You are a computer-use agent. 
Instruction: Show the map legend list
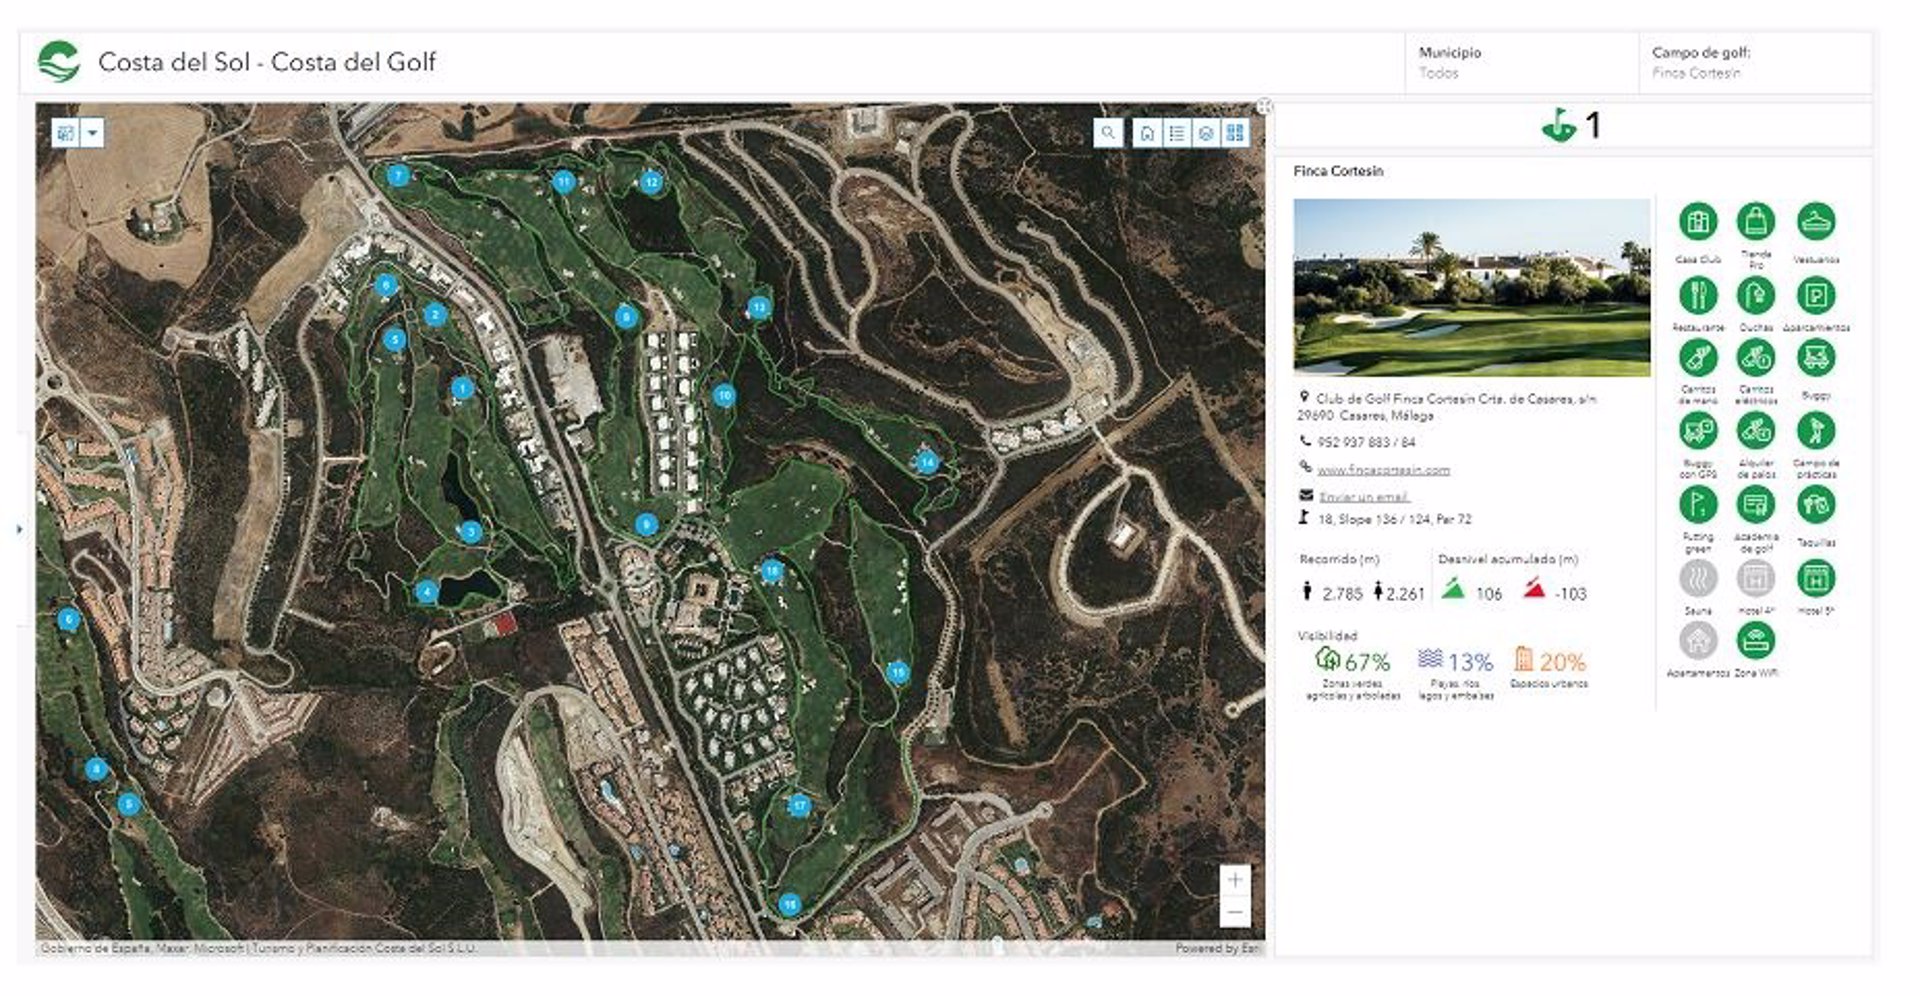click(x=1177, y=133)
